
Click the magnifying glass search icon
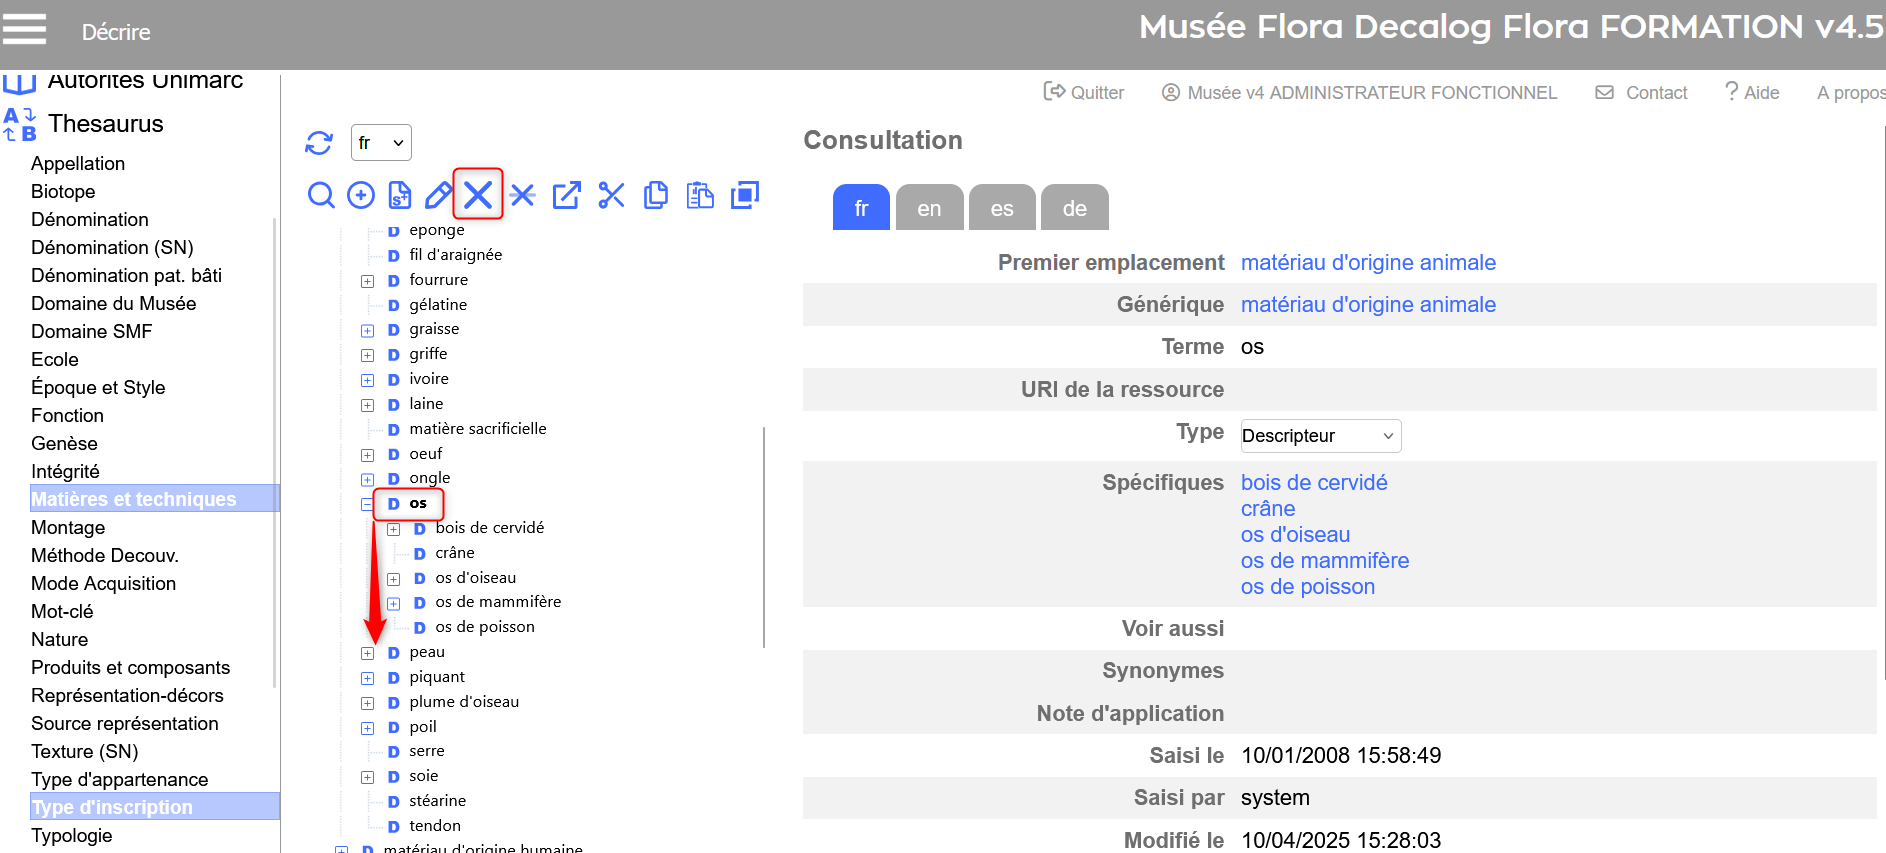(x=321, y=195)
